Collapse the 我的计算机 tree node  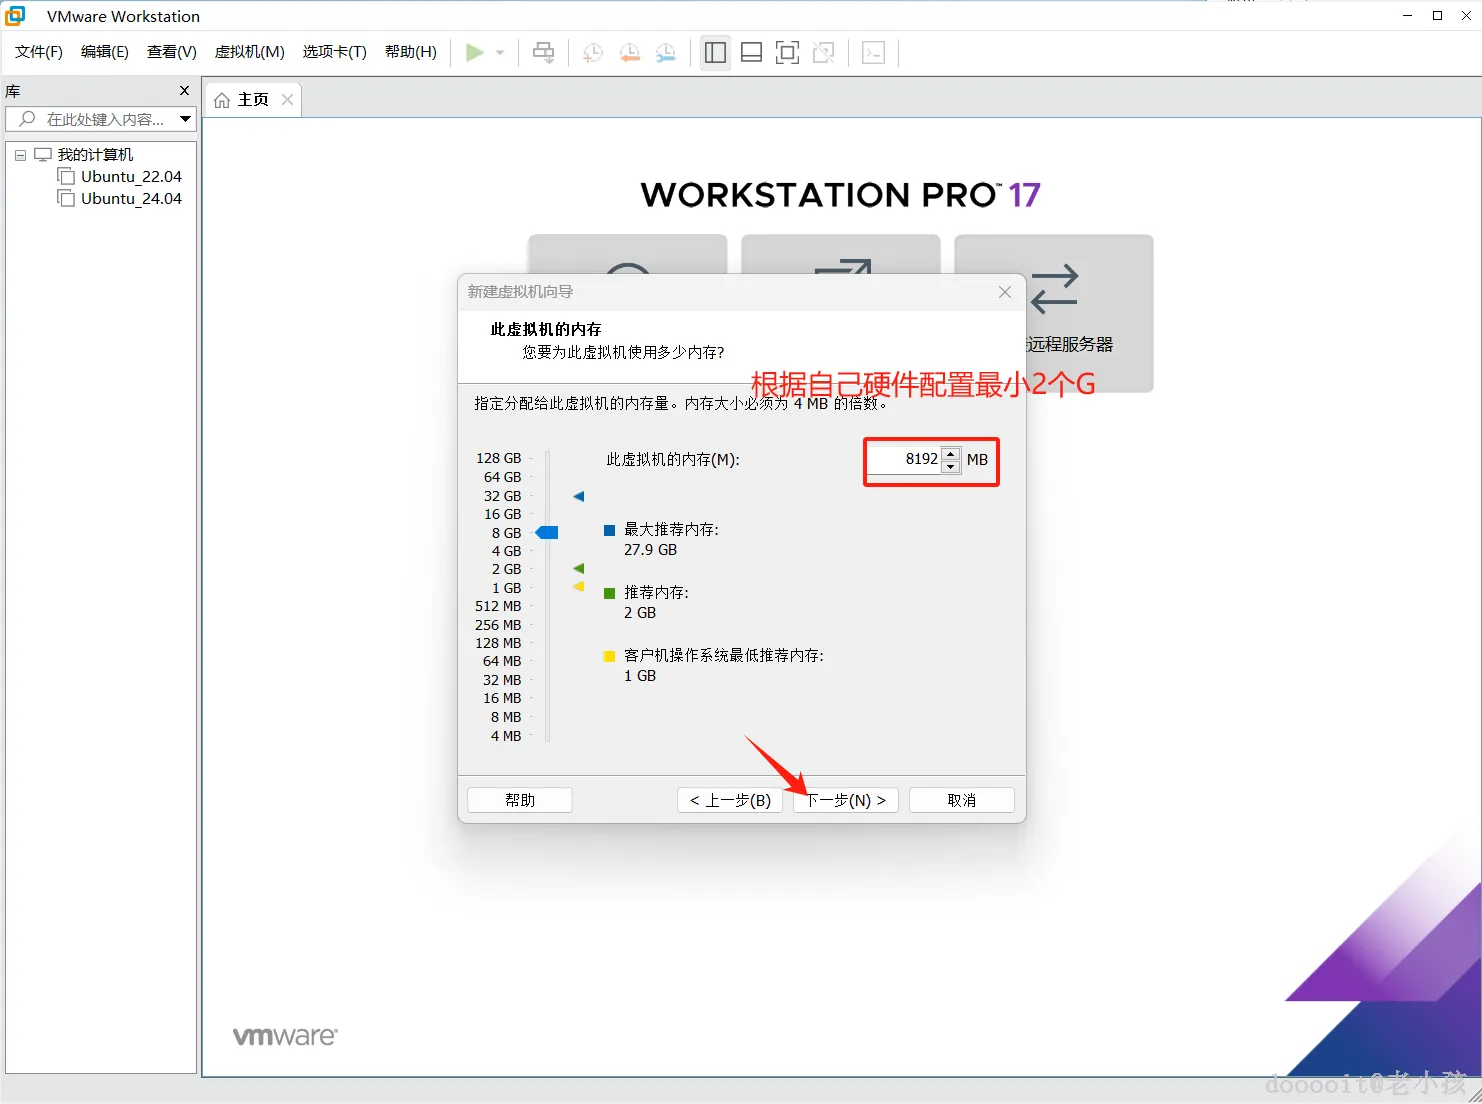click(20, 155)
